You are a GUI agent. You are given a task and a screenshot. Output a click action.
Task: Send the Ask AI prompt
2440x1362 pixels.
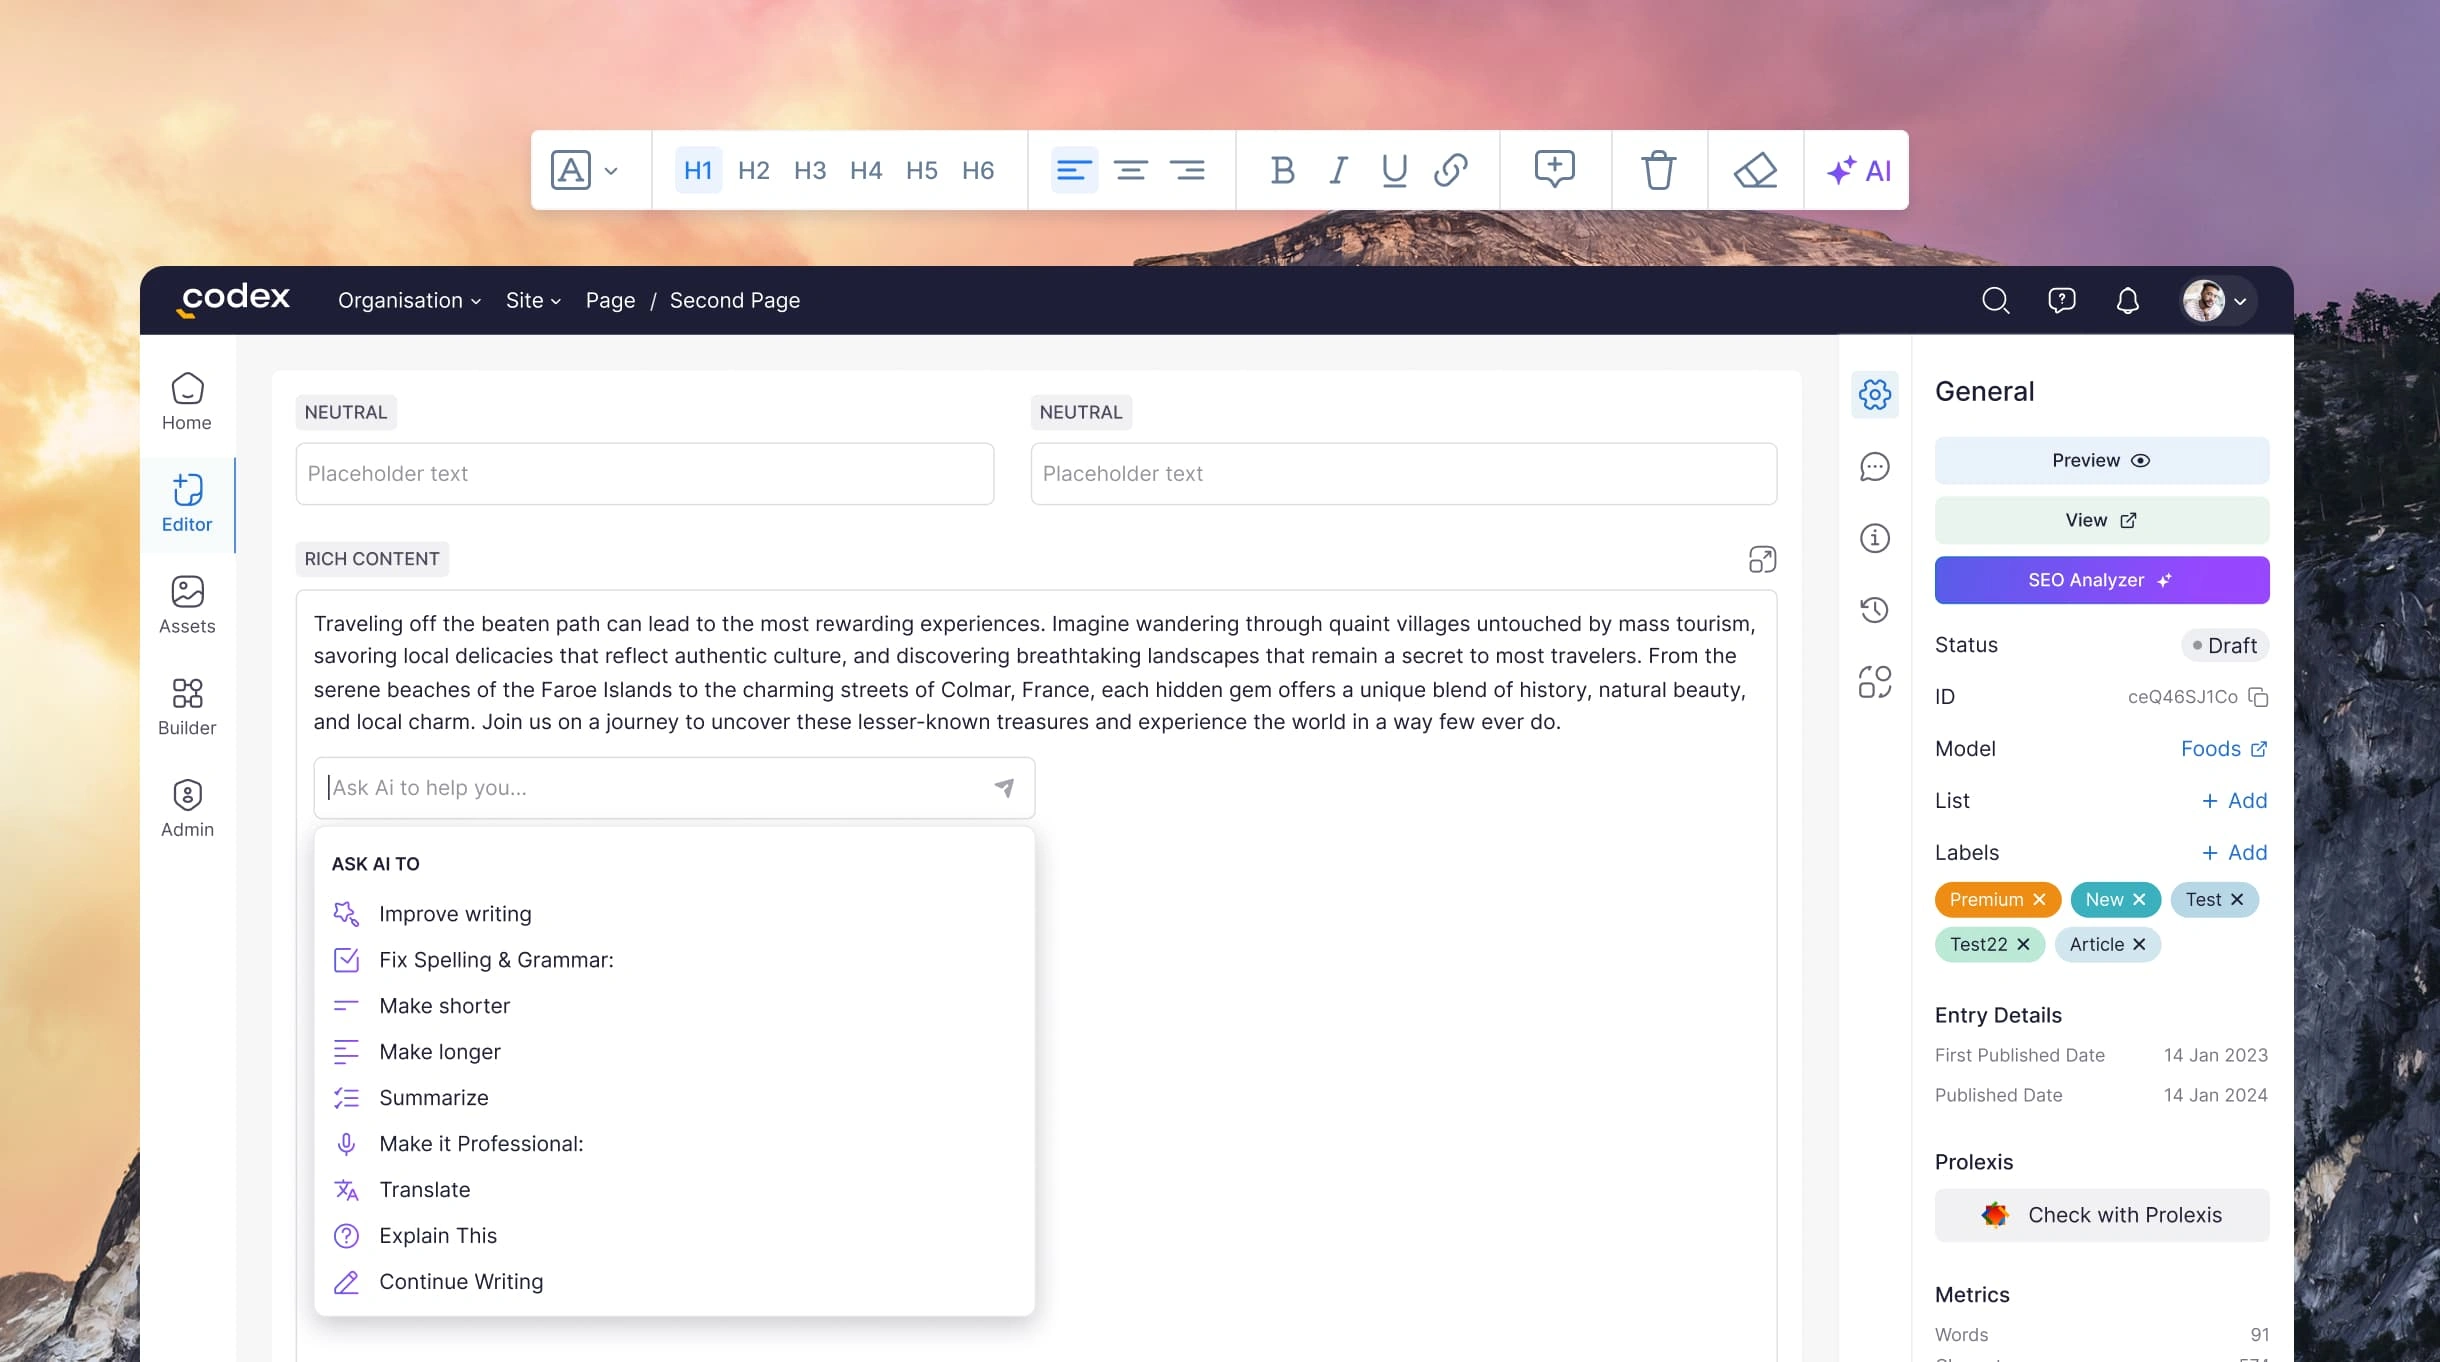(1004, 788)
